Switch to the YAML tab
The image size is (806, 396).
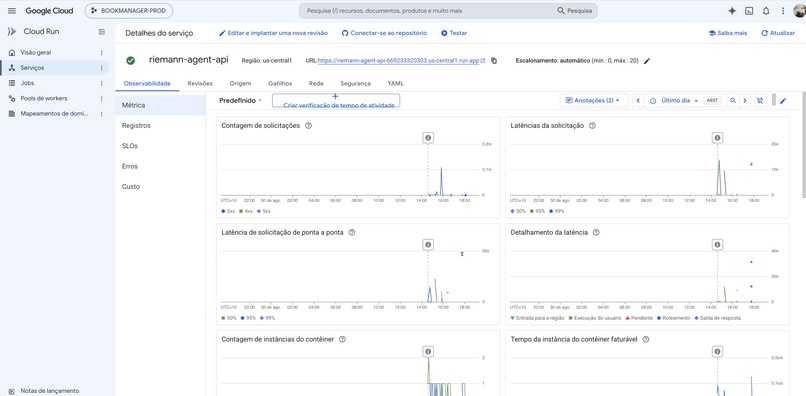tap(395, 83)
